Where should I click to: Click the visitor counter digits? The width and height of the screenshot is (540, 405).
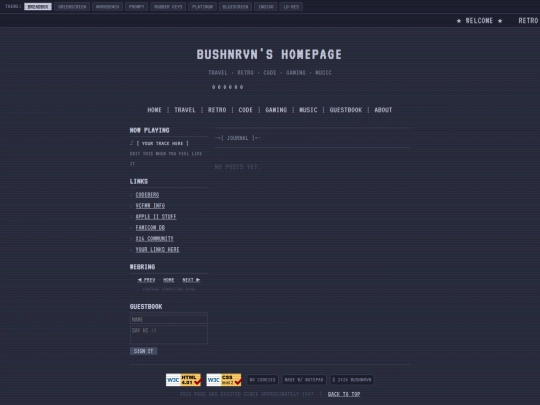pos(228,87)
